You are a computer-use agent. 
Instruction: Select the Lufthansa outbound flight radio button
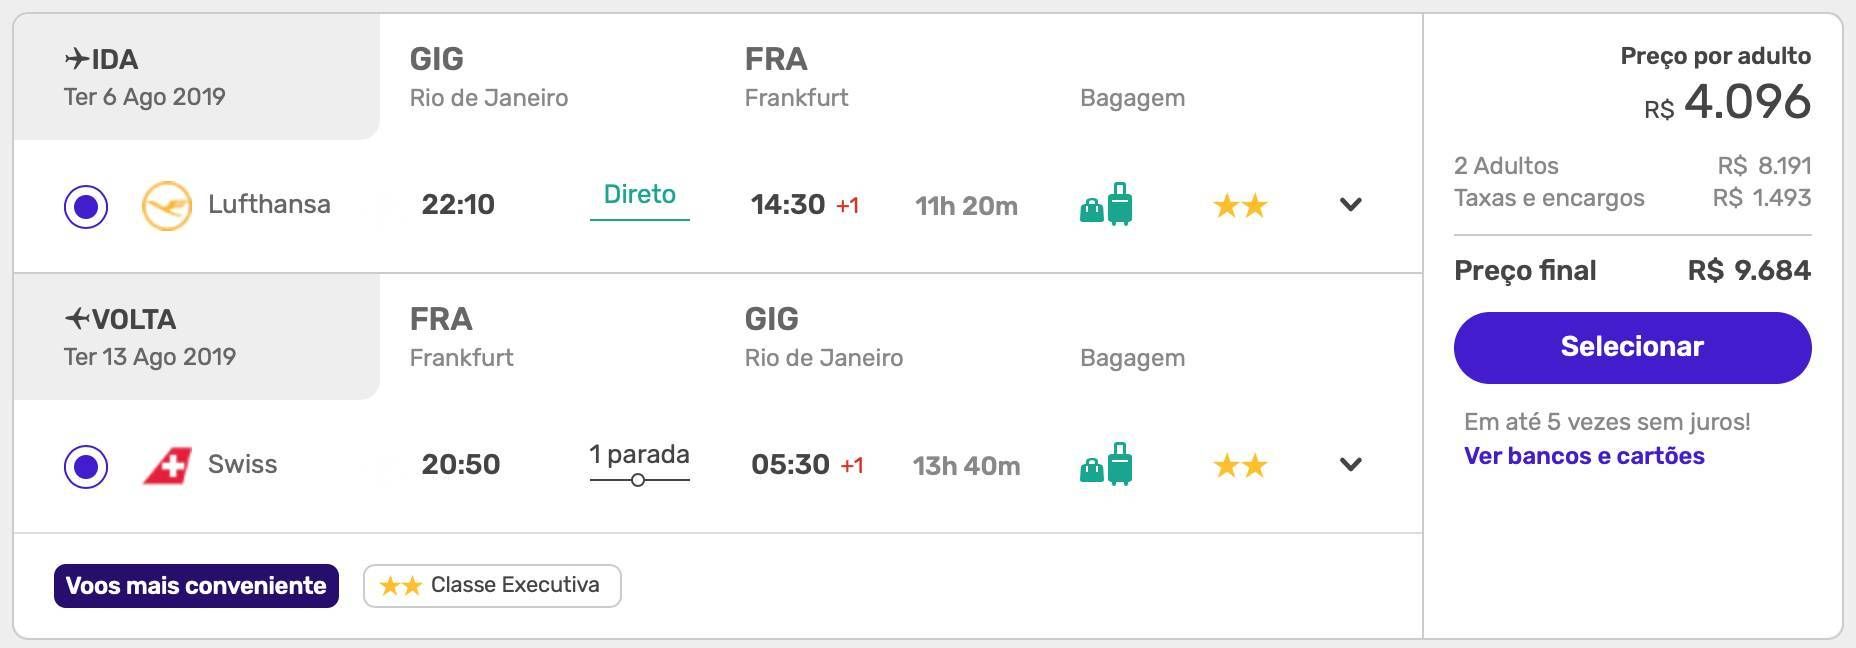point(86,206)
